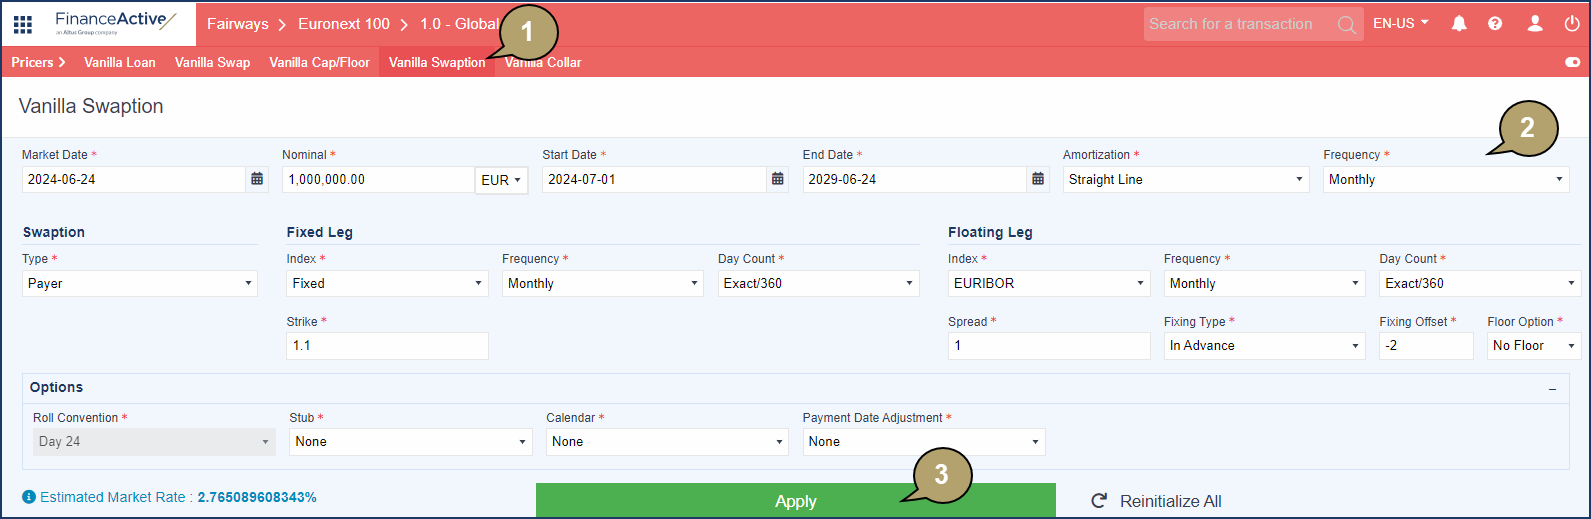1591x519 pixels.
Task: Open the user profile icon
Action: coord(1535,24)
